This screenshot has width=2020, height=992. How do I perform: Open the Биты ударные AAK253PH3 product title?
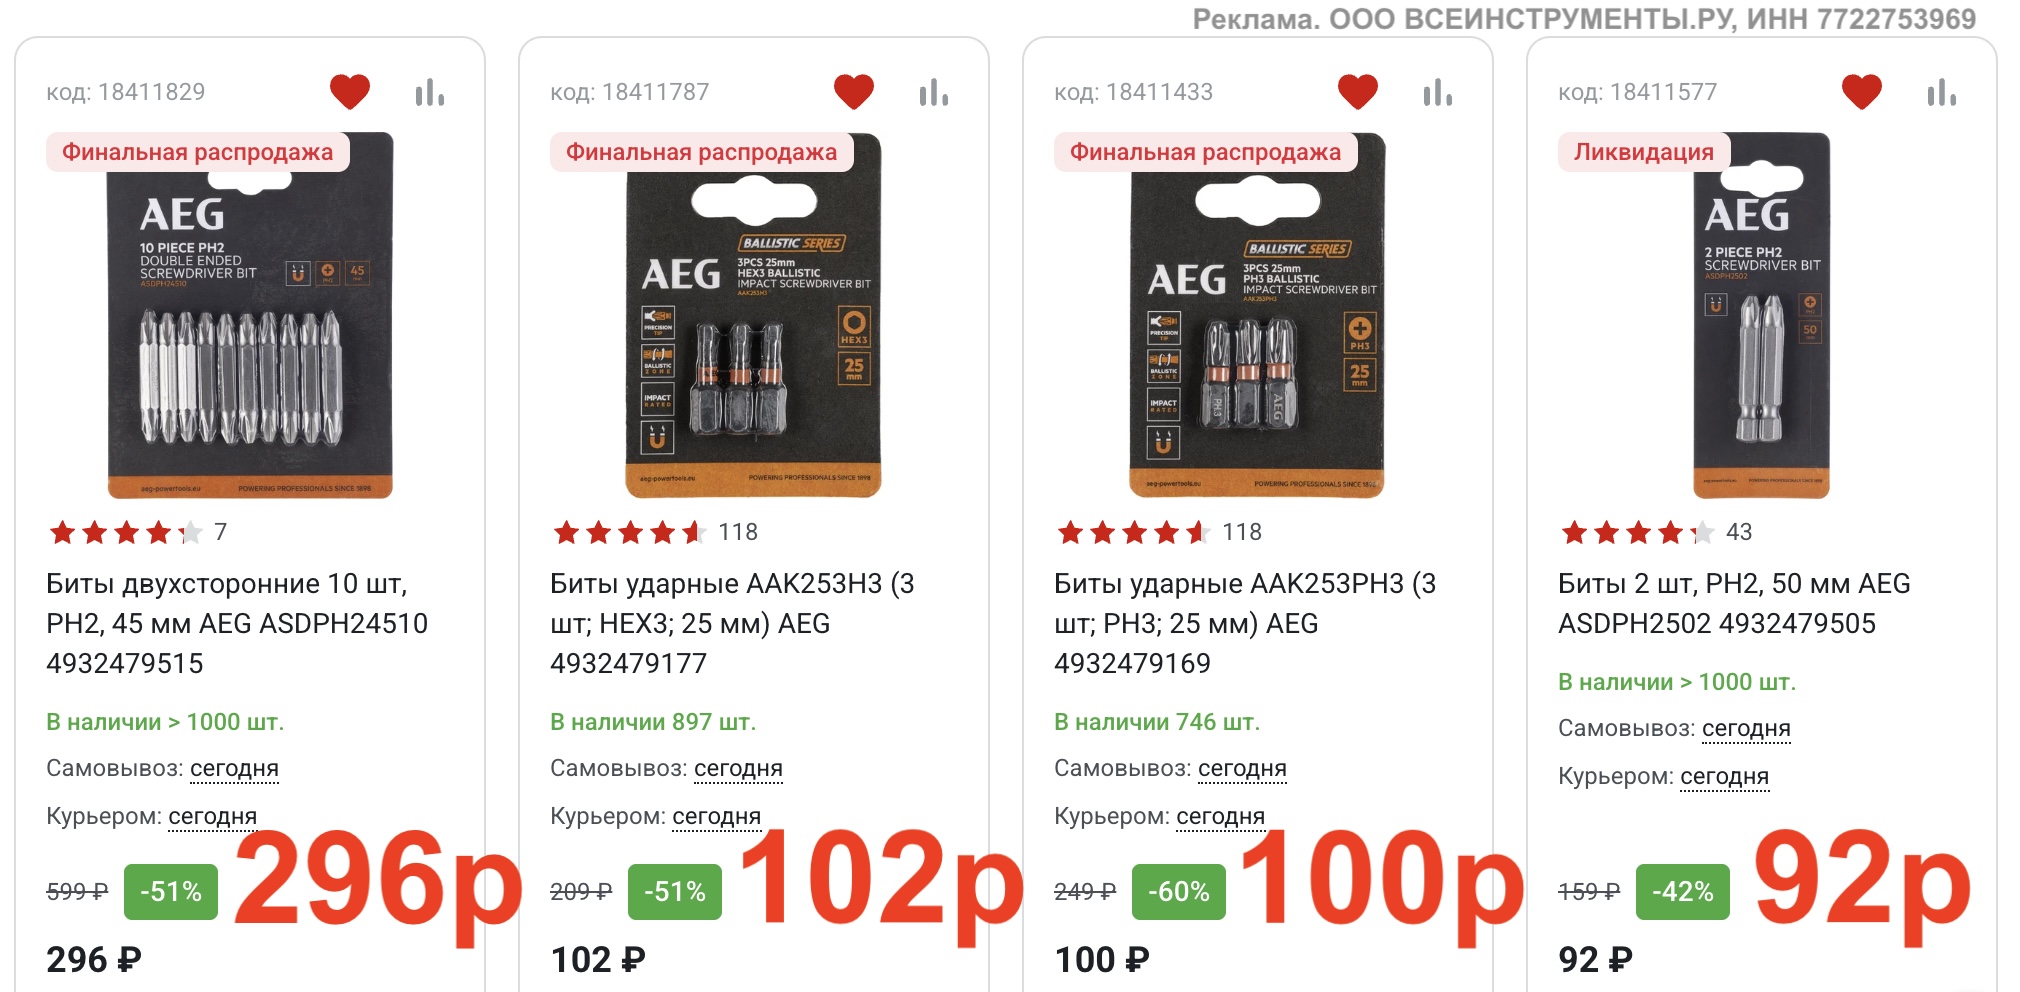click(1245, 623)
